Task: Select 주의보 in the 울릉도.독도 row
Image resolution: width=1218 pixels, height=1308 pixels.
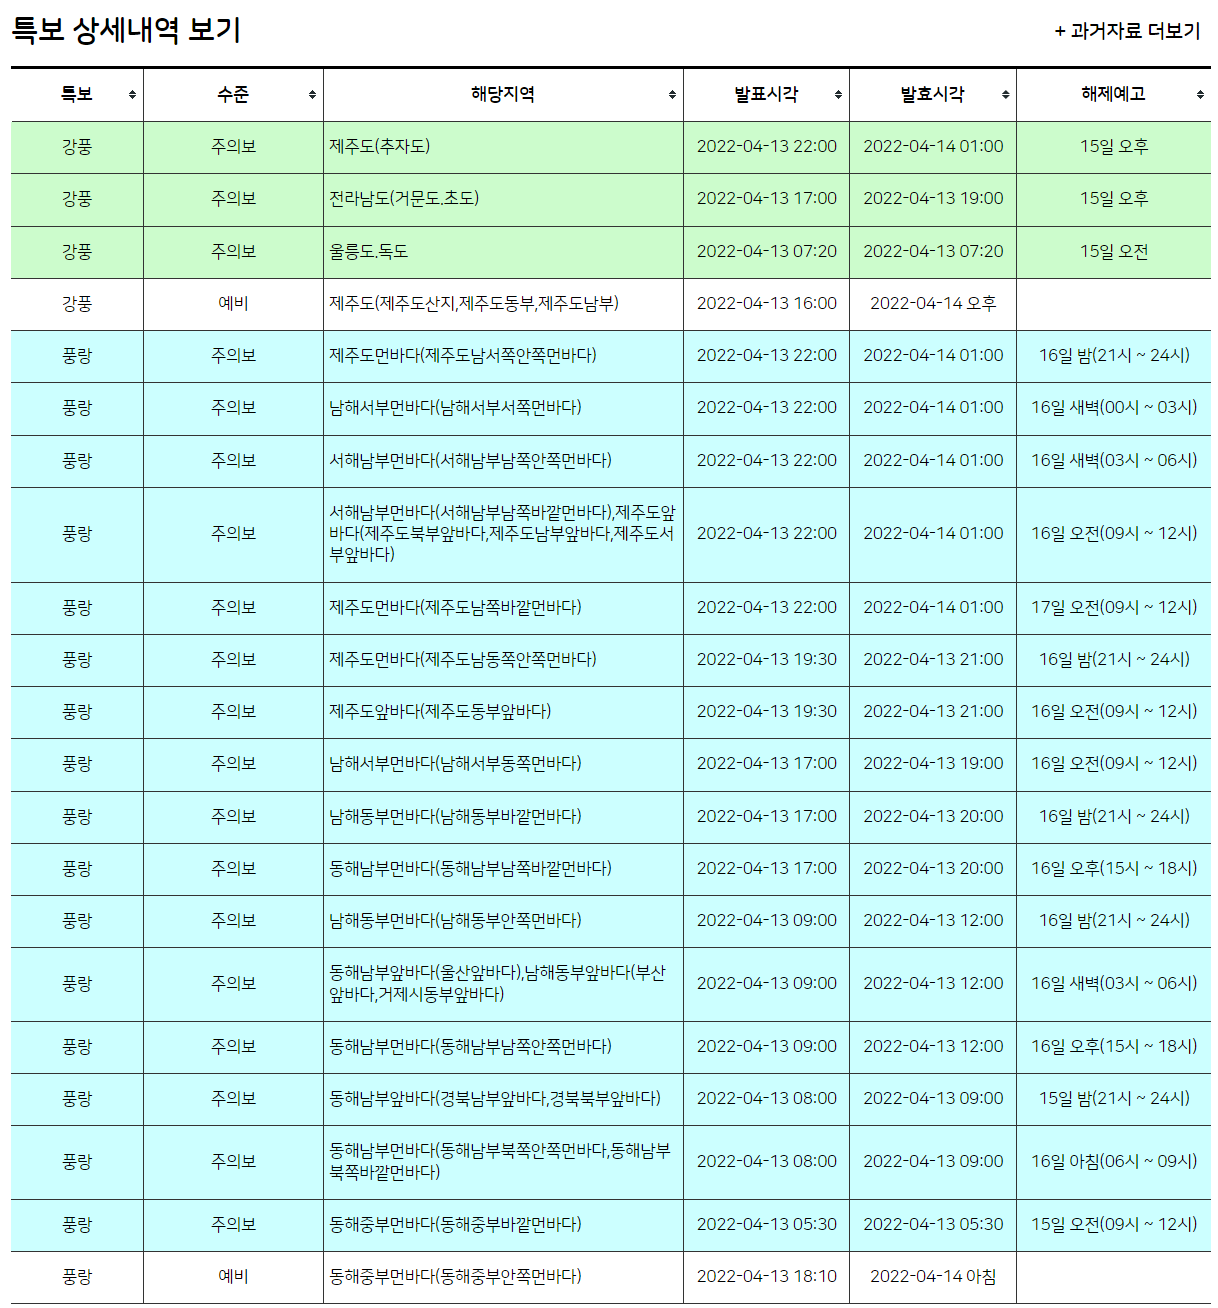Action: pos(233,251)
